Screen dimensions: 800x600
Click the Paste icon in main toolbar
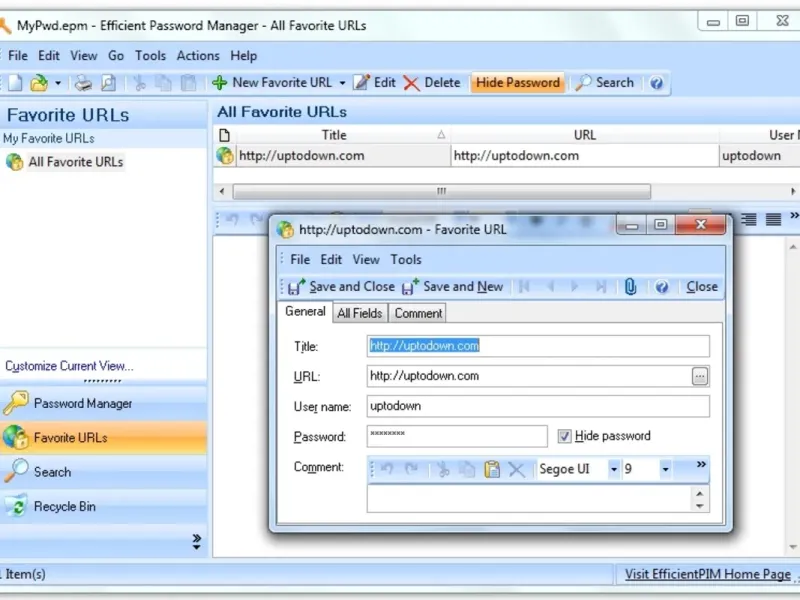pos(188,83)
